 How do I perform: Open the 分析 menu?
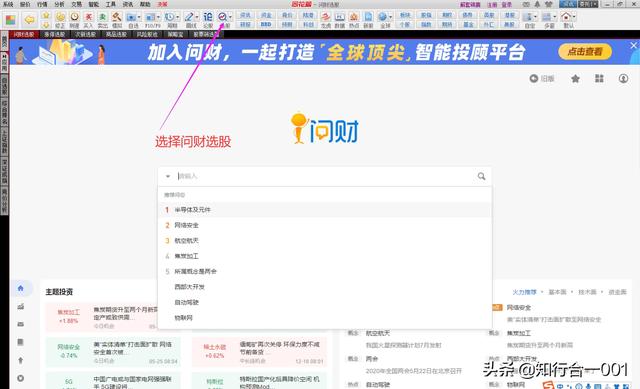pyautogui.click(x=59, y=4)
